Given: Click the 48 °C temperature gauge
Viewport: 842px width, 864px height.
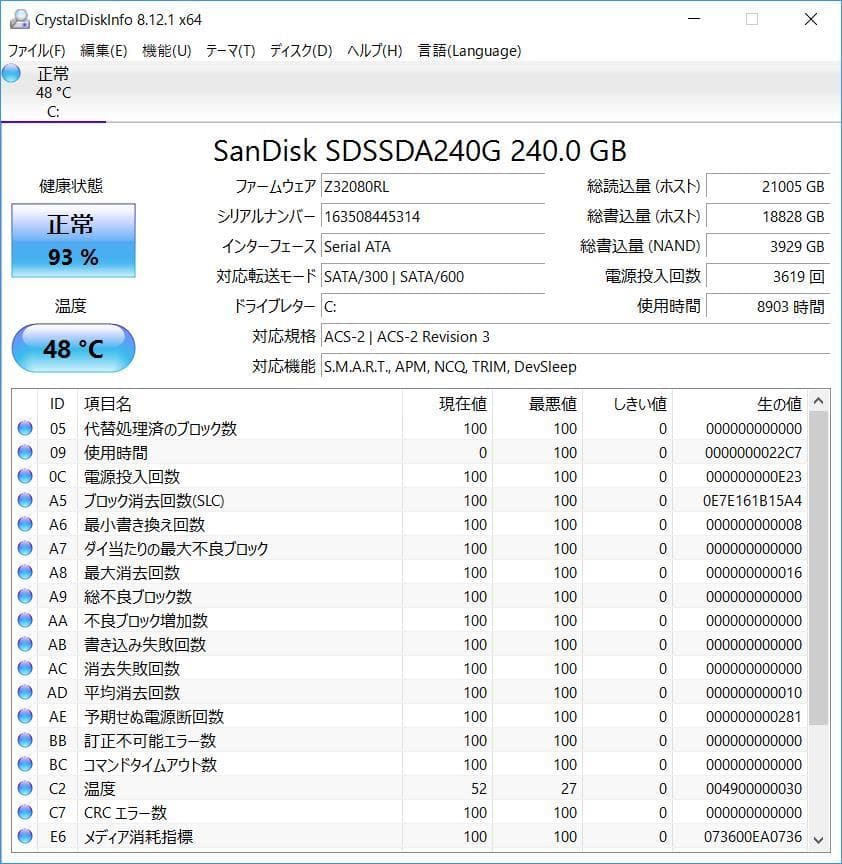Looking at the screenshot, I should point(72,348).
